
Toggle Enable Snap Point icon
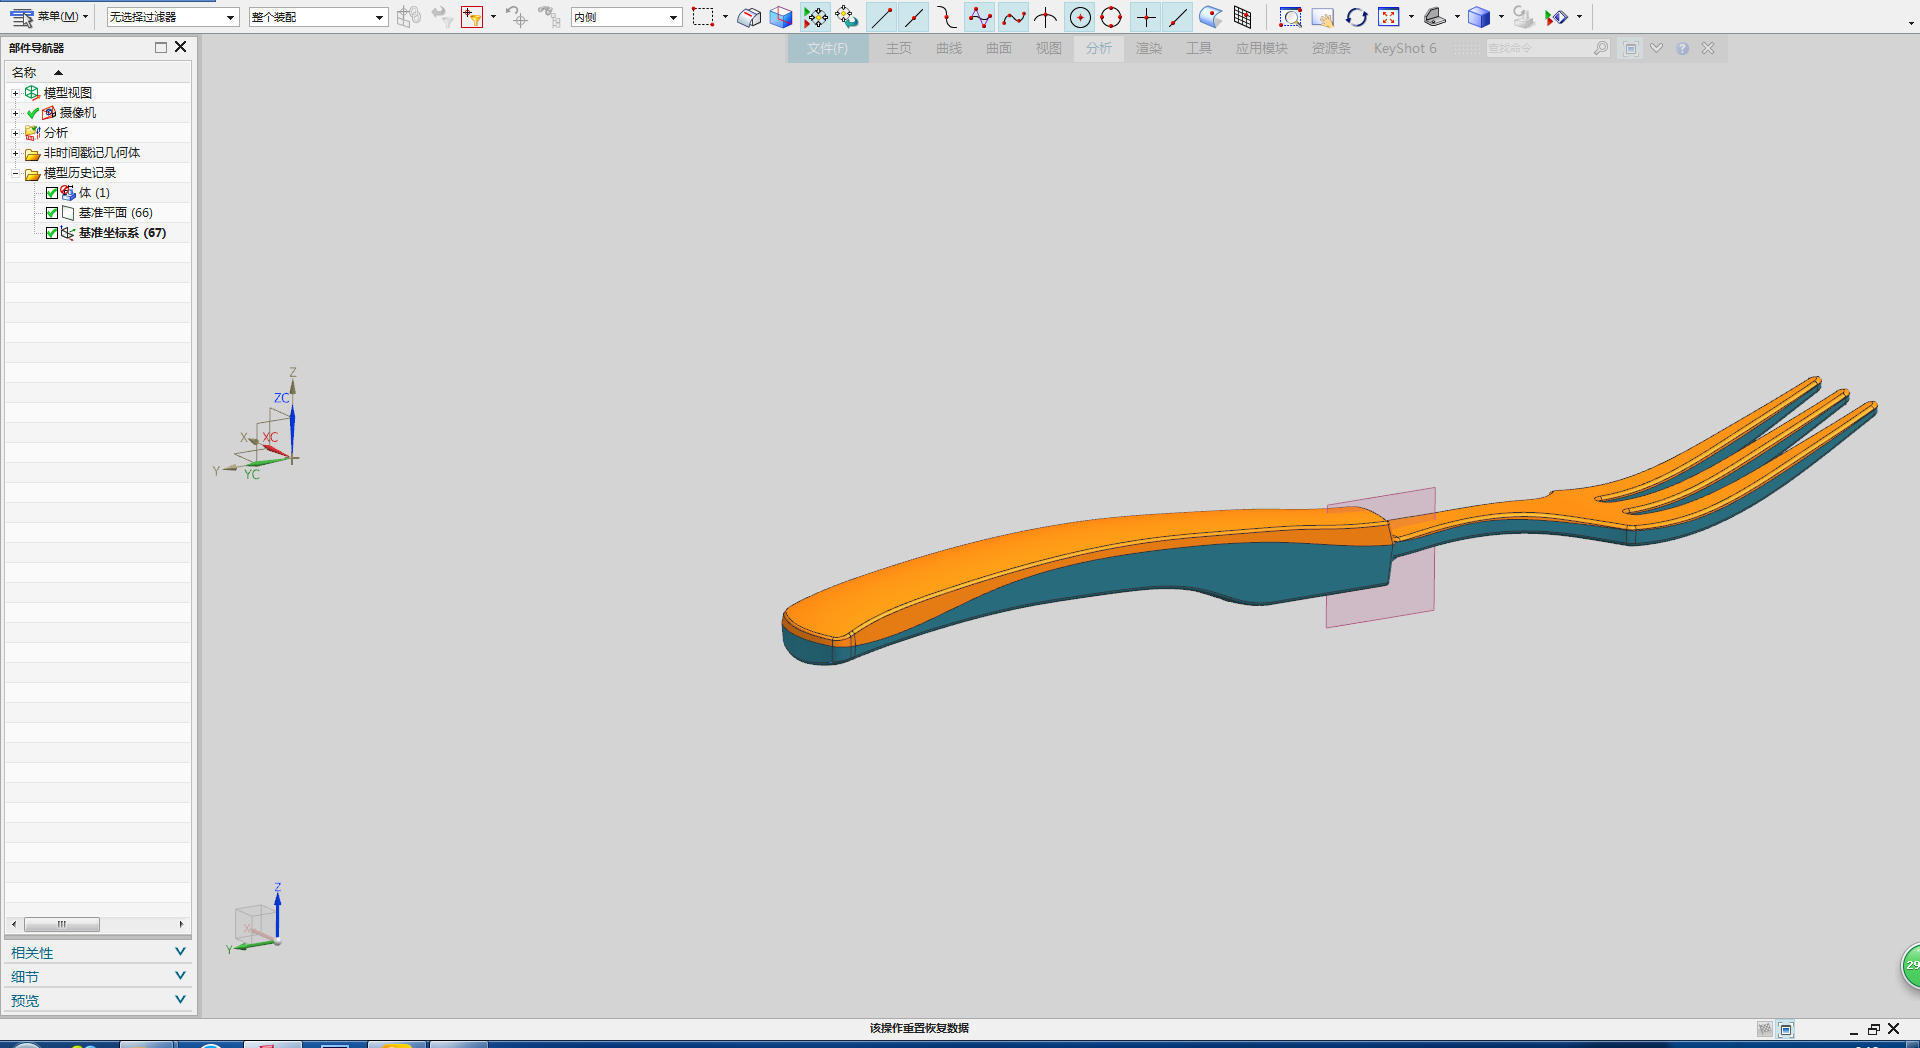pyautogui.click(x=816, y=17)
